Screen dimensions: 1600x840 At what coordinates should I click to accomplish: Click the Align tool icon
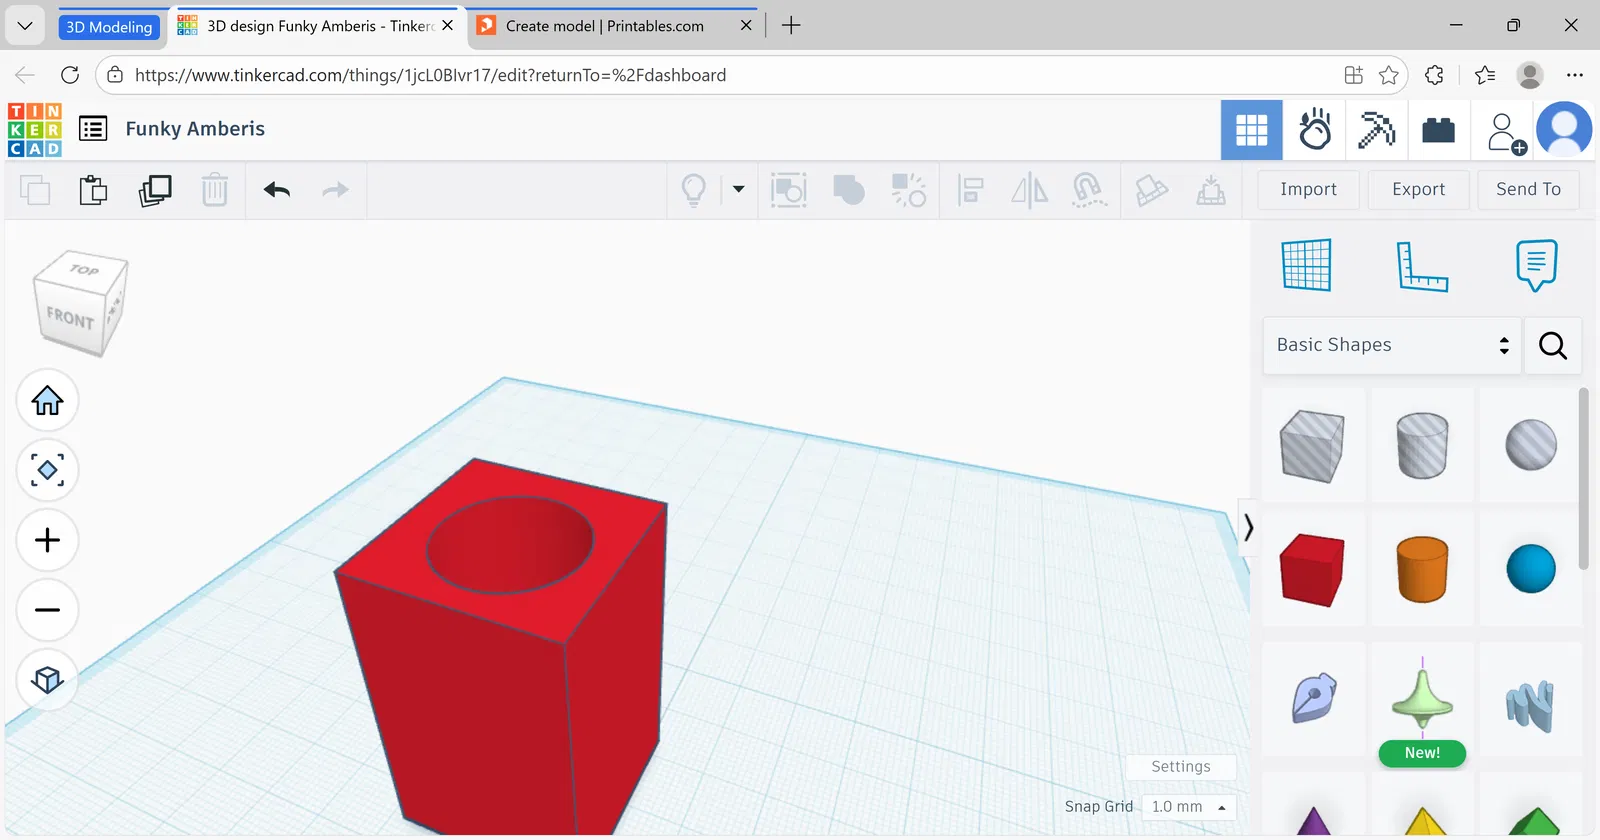click(970, 190)
